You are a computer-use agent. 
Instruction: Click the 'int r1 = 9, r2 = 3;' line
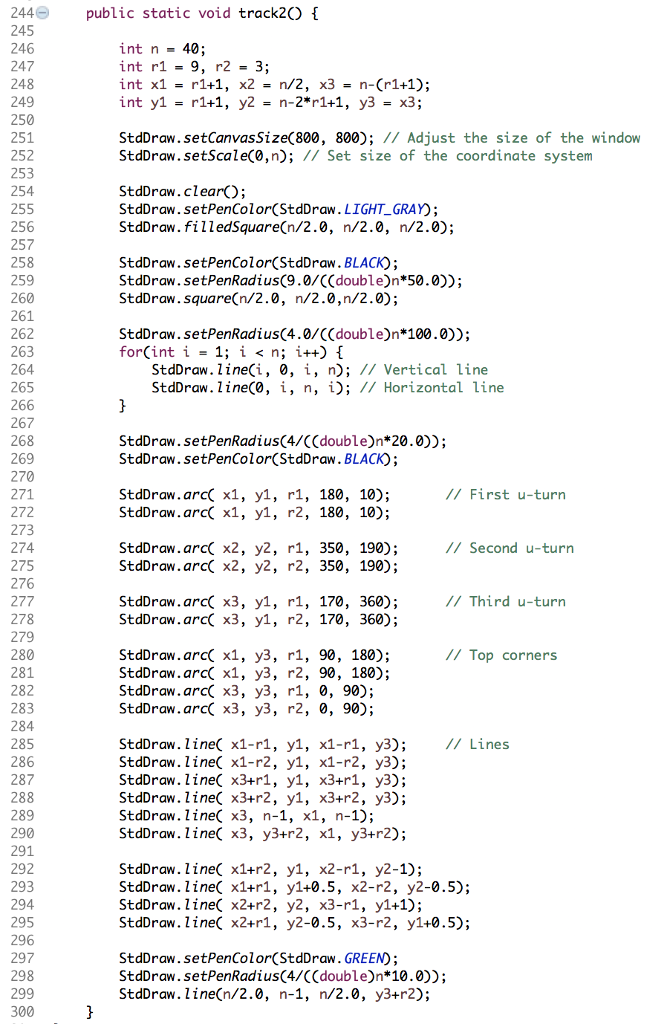click(194, 67)
